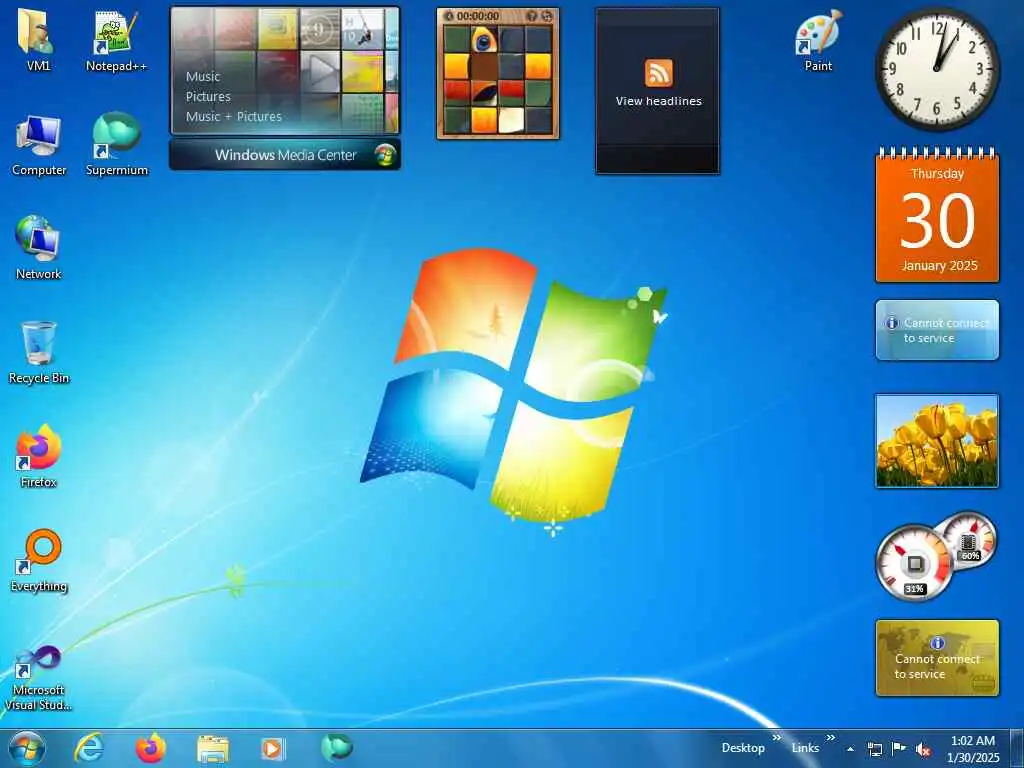Screen dimensions: 1024x768
Task: Click the network tray icon
Action: coord(874,749)
